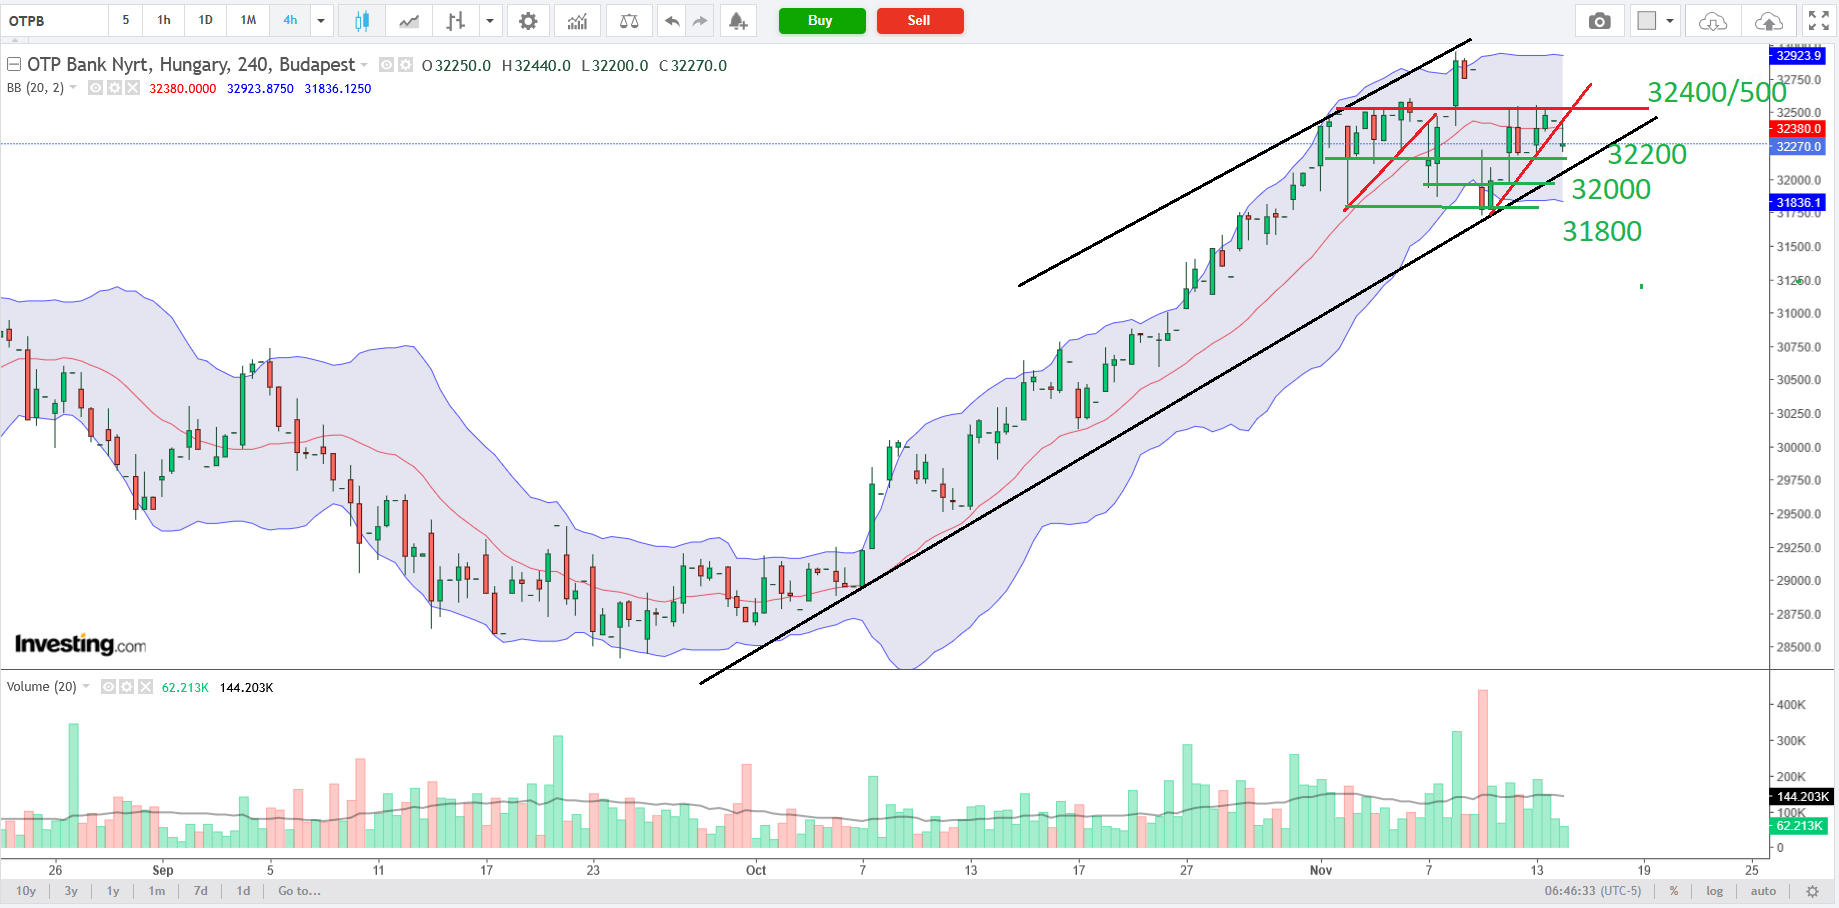Click the compare symbols scales icon
The image size is (1839, 908).
(x=628, y=21)
